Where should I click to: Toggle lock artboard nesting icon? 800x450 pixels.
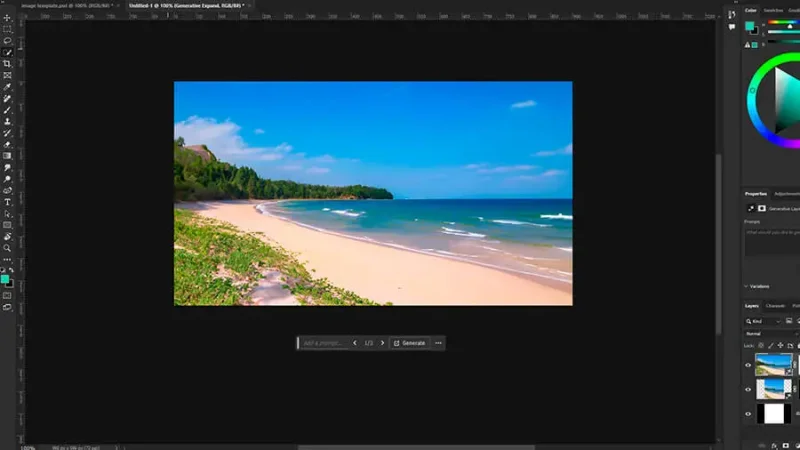790,345
